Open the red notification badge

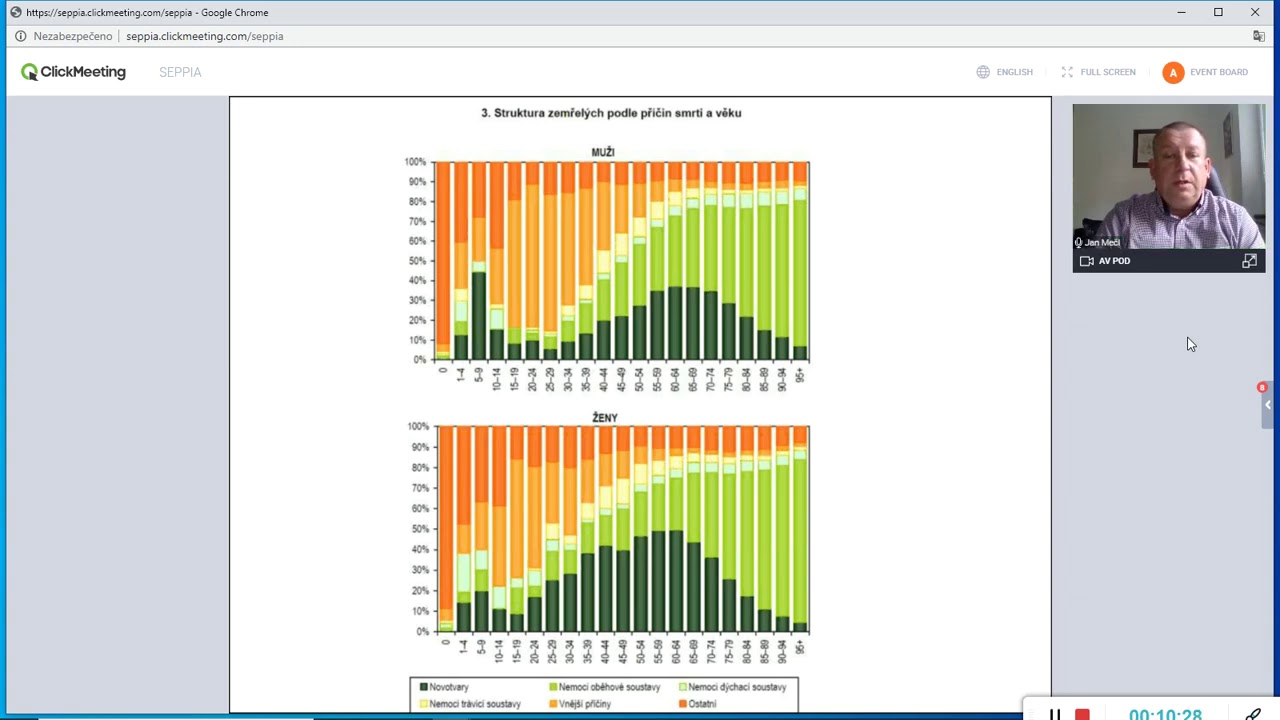pyautogui.click(x=1262, y=387)
